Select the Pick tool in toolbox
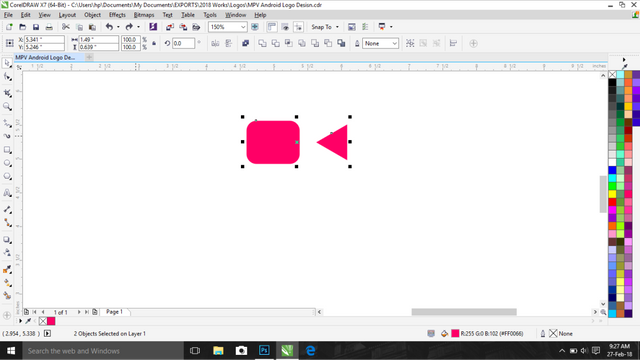Viewport: 640px width, 360px height. point(7,63)
